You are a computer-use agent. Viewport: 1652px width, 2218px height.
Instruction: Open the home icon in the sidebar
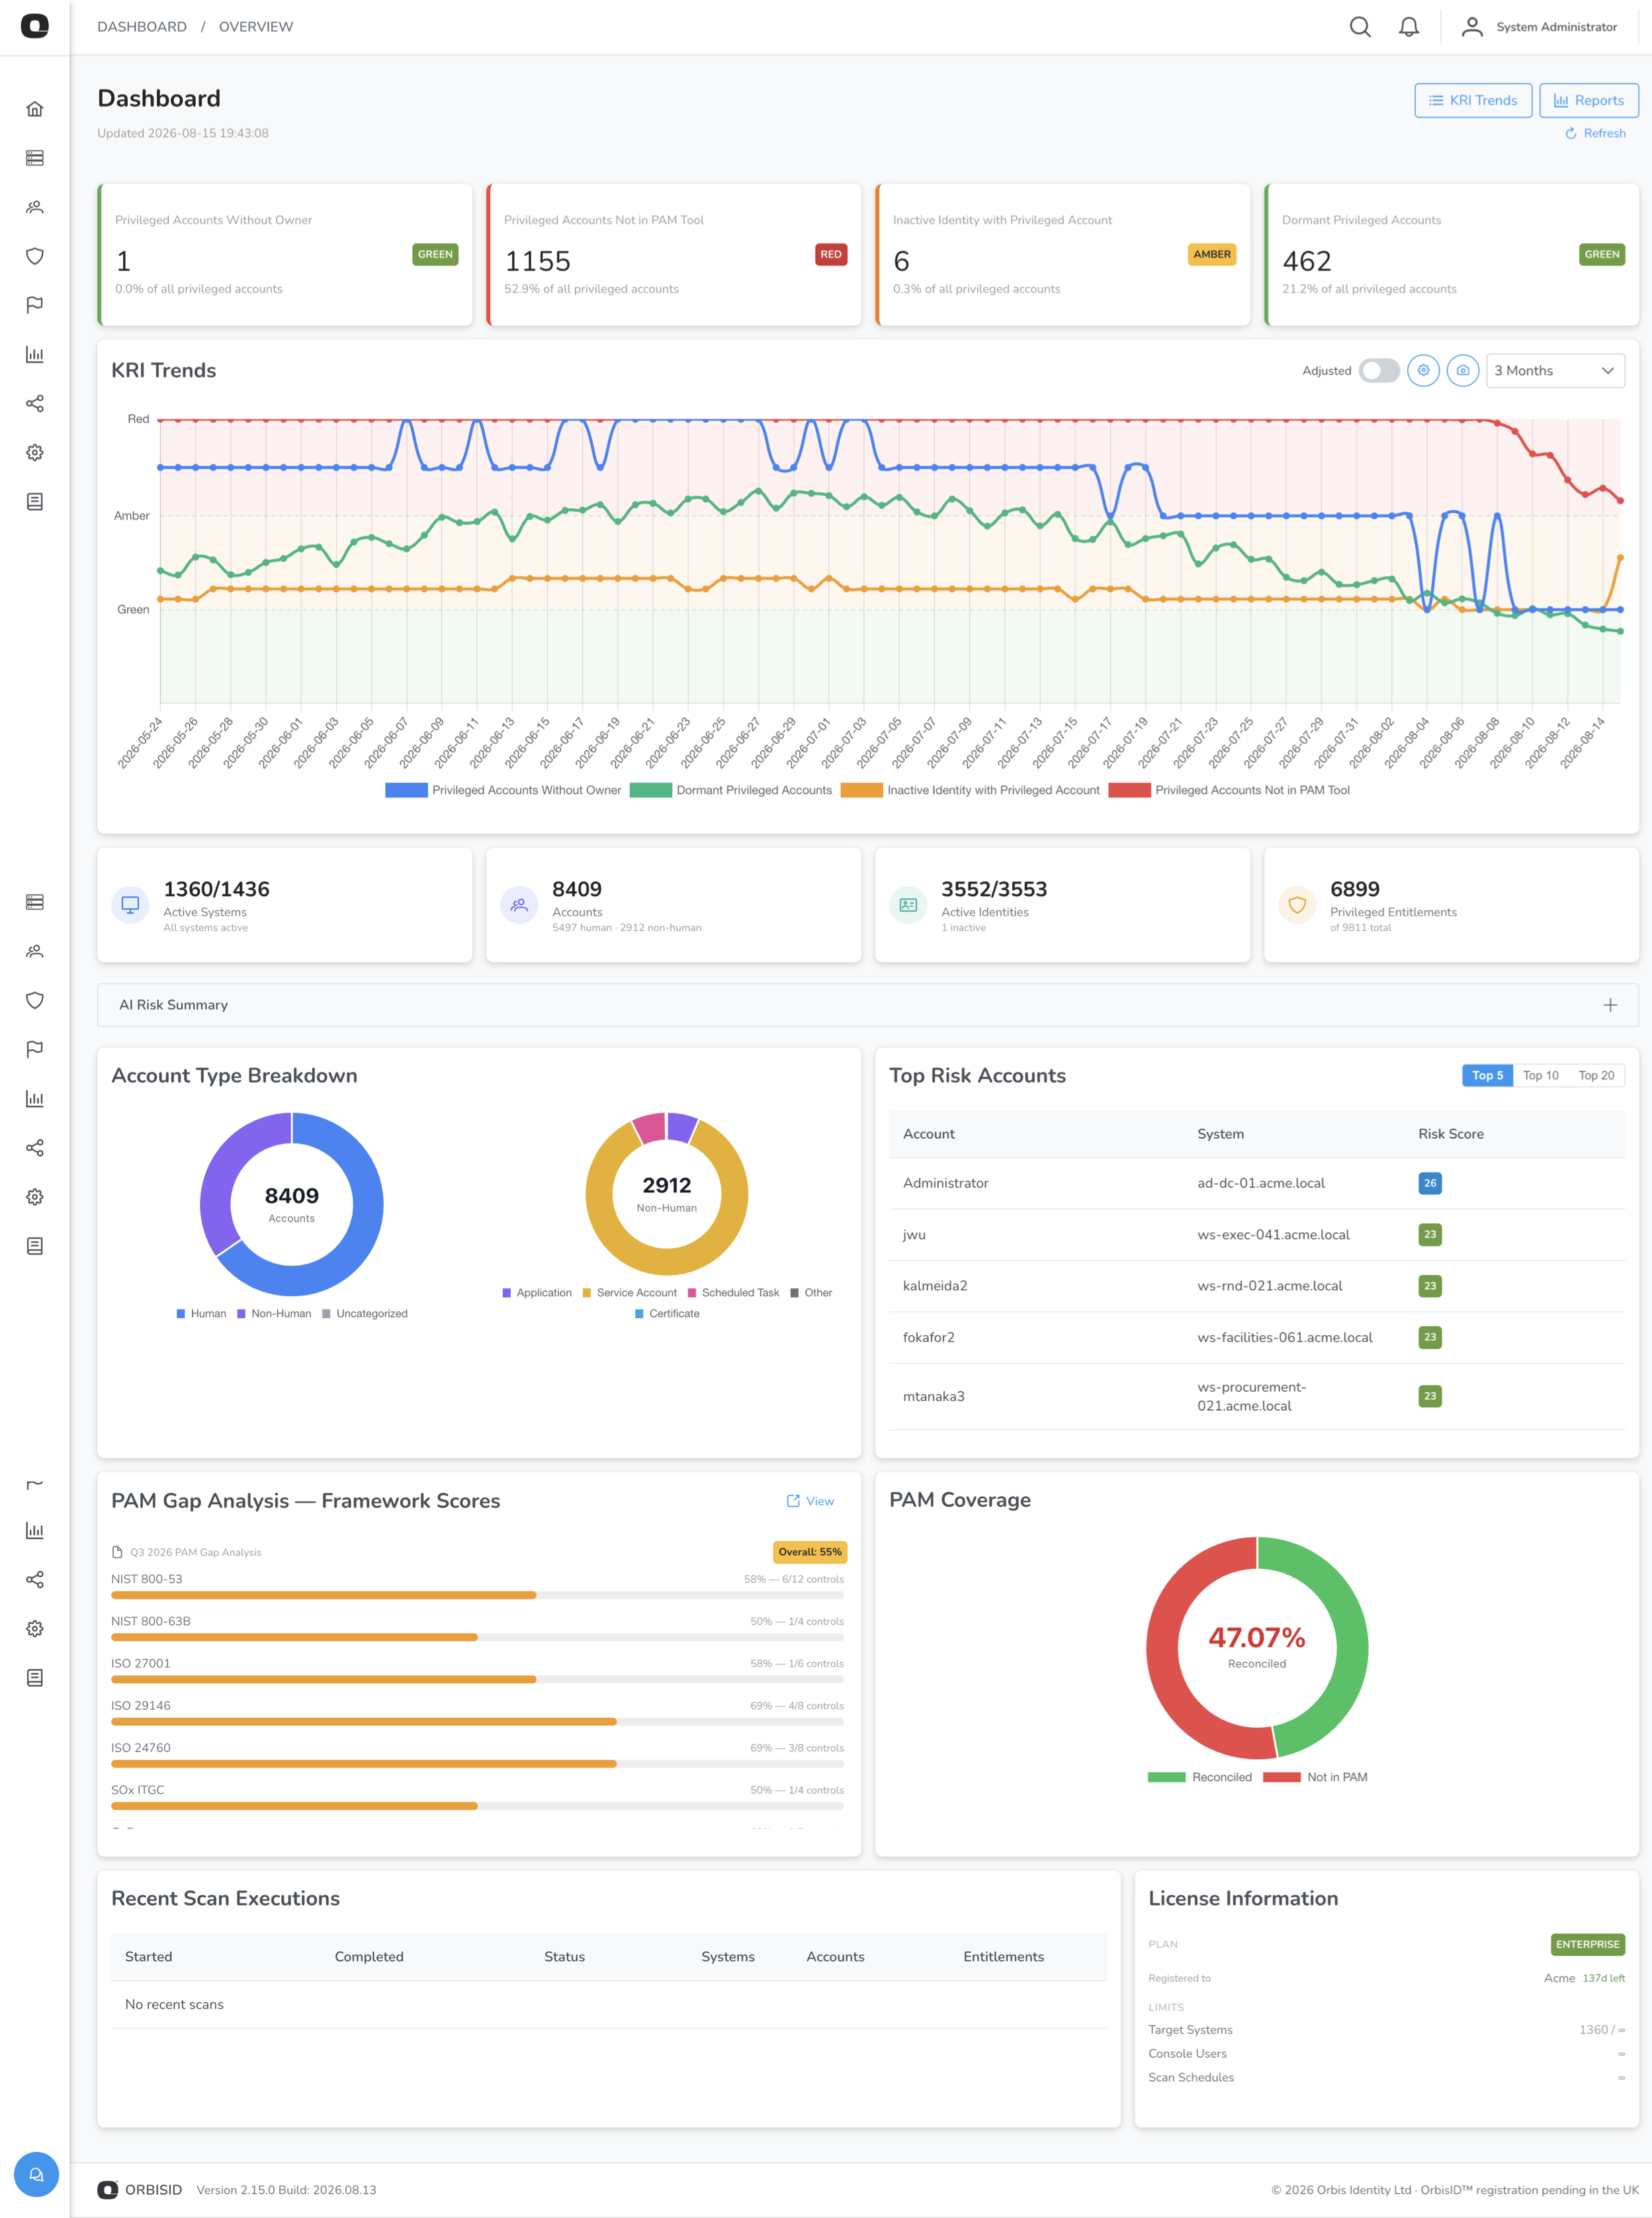(x=35, y=109)
